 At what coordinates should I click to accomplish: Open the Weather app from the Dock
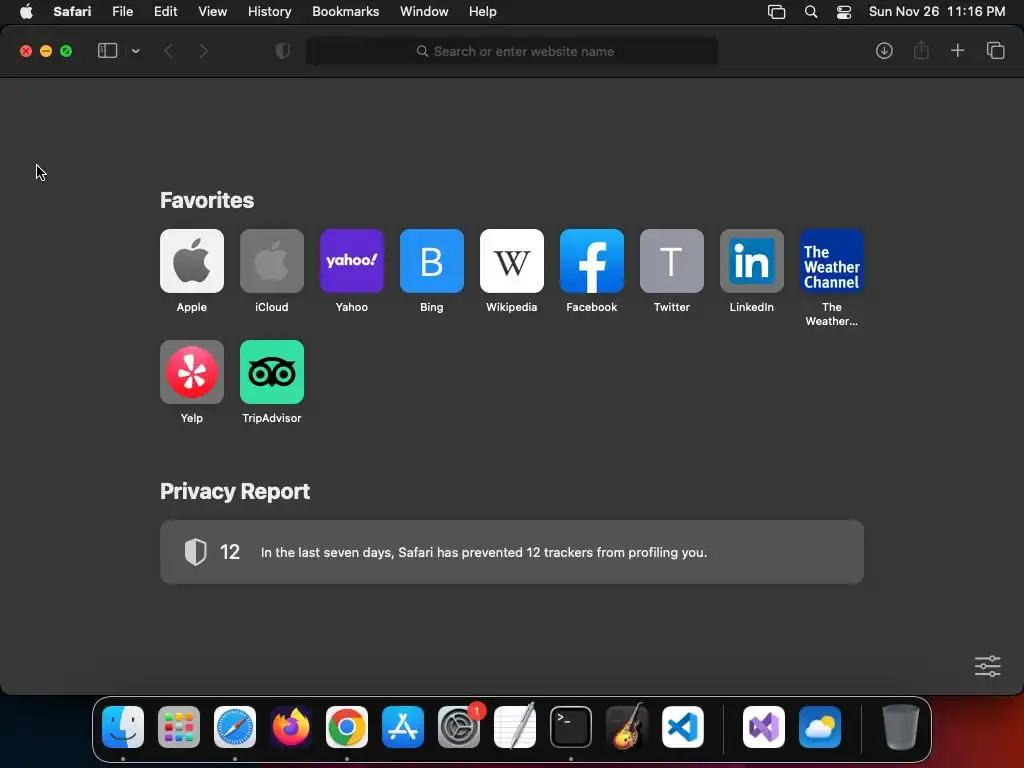(x=820, y=727)
